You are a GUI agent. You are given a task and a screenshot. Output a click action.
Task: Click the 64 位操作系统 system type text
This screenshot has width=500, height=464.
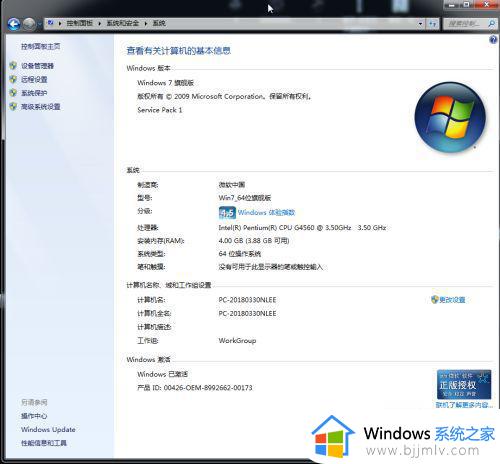(240, 254)
